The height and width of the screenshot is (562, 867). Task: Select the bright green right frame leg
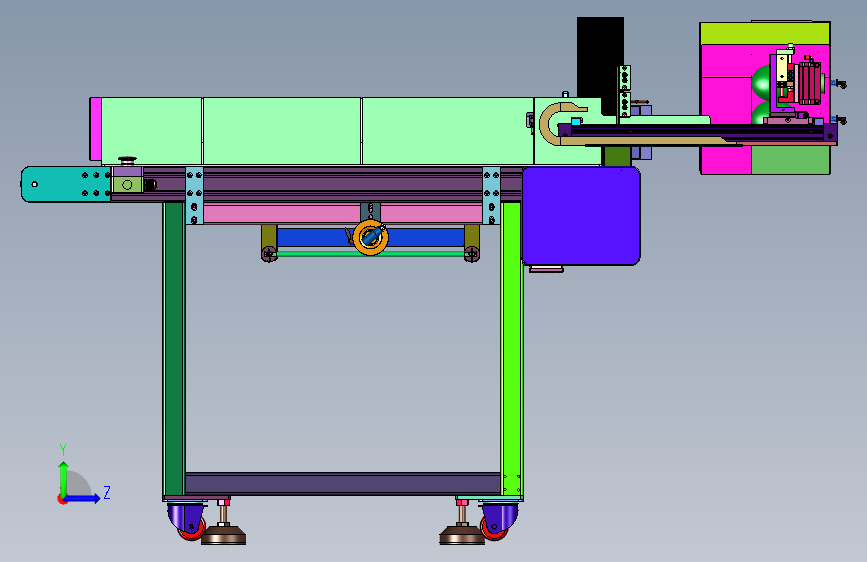pos(511,348)
